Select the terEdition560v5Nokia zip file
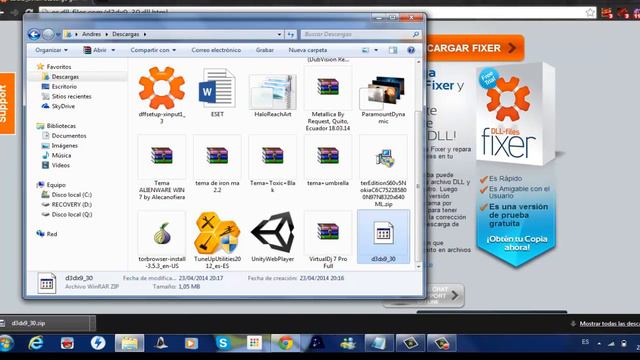This screenshot has width=640, height=360. 383,171
